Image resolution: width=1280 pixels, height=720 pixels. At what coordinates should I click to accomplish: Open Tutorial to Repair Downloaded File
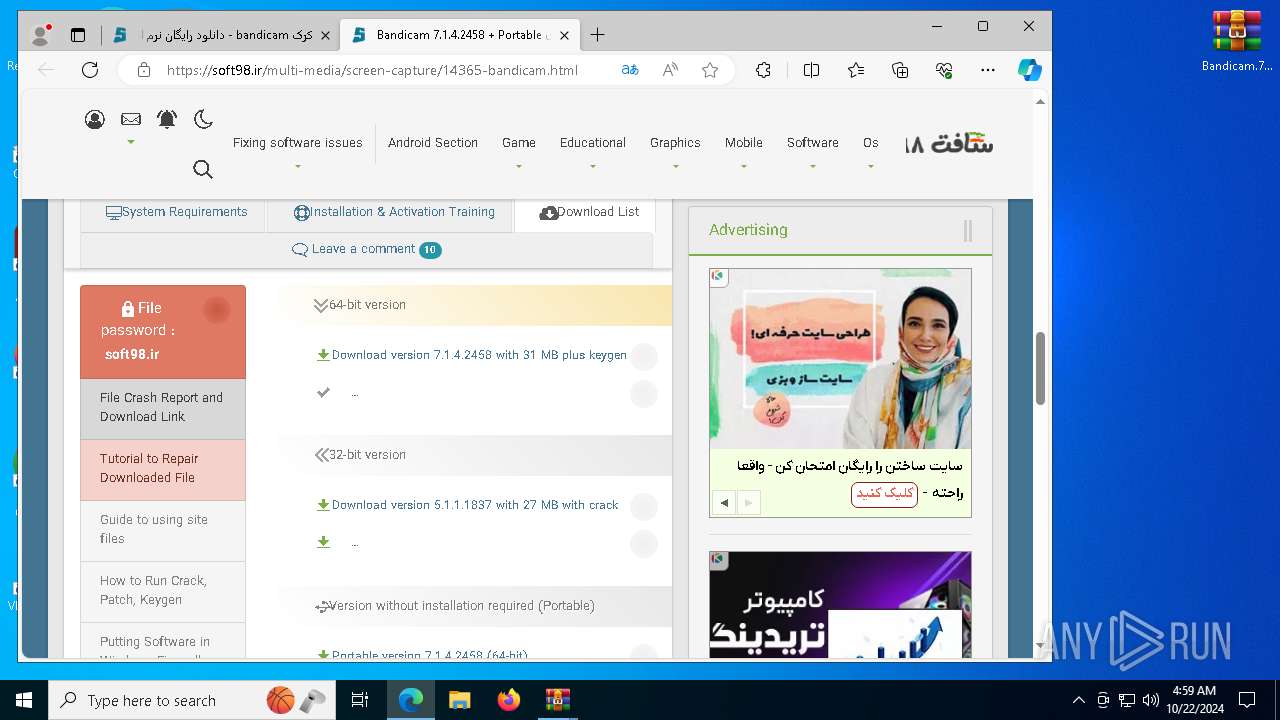[163, 468]
